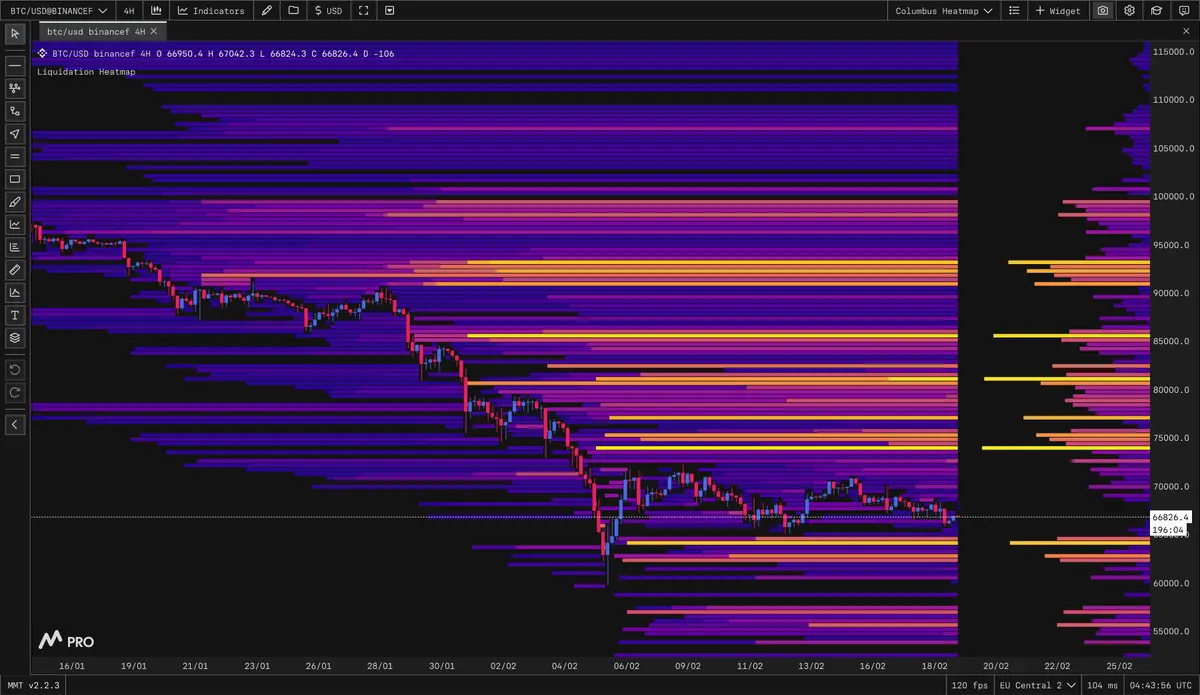Select the Text annotation tool

(x=15, y=315)
